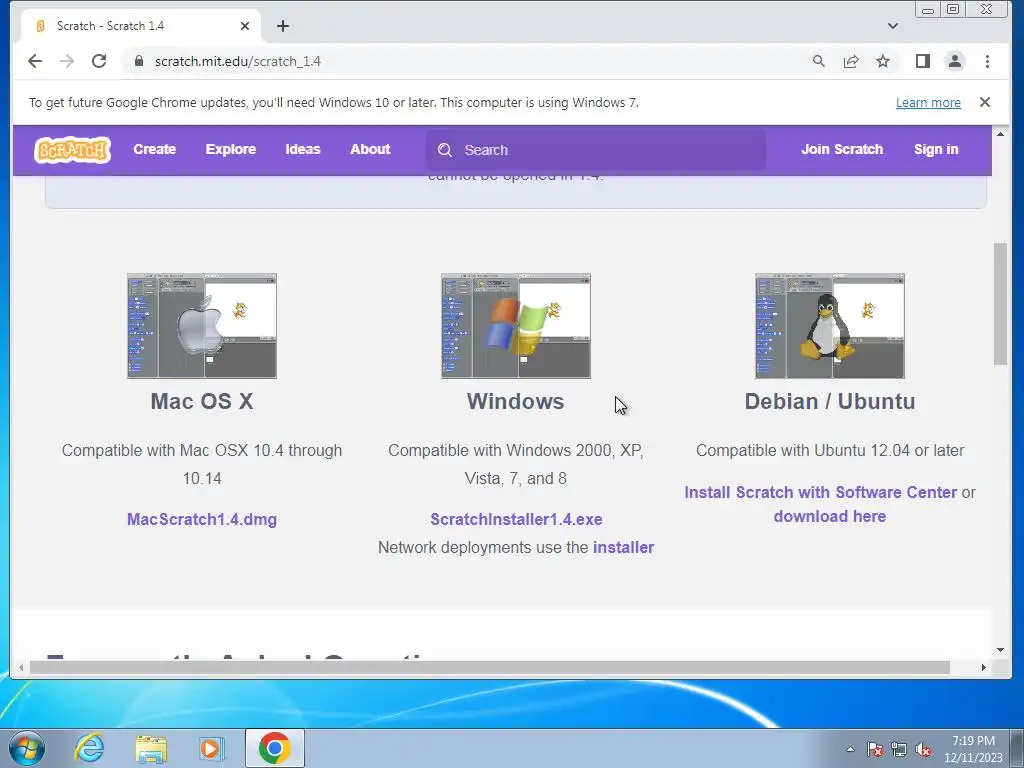Open the Create menu item
The image size is (1024, 768).
pyautogui.click(x=155, y=150)
